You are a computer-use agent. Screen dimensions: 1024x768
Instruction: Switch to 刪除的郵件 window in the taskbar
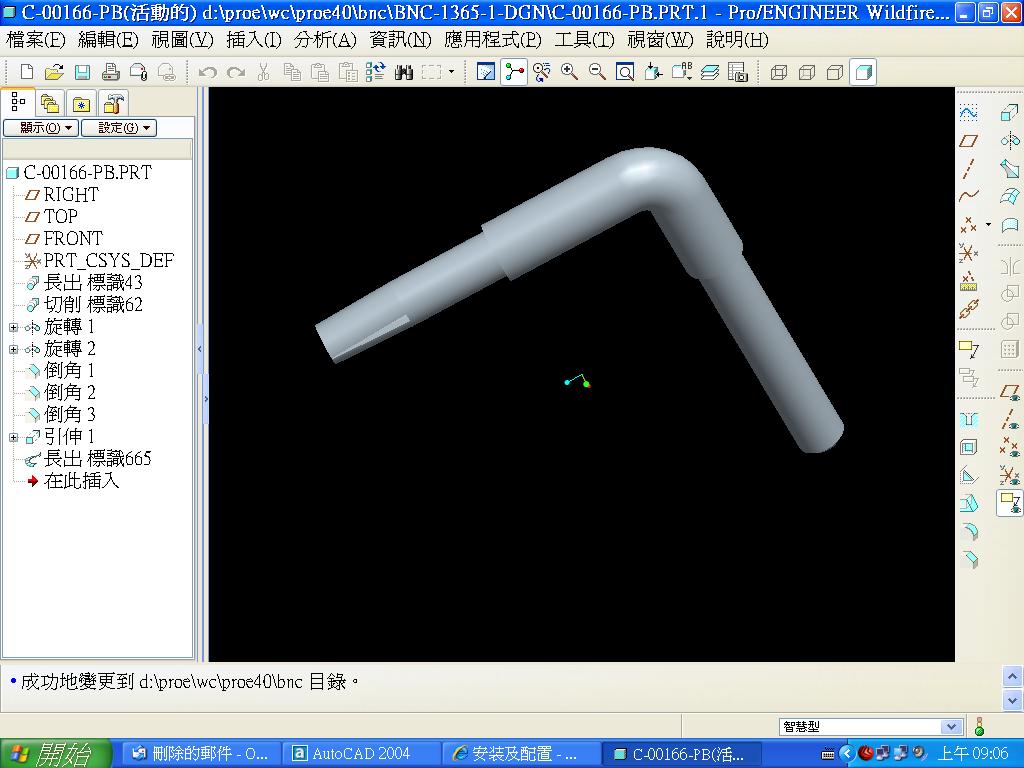coord(202,754)
